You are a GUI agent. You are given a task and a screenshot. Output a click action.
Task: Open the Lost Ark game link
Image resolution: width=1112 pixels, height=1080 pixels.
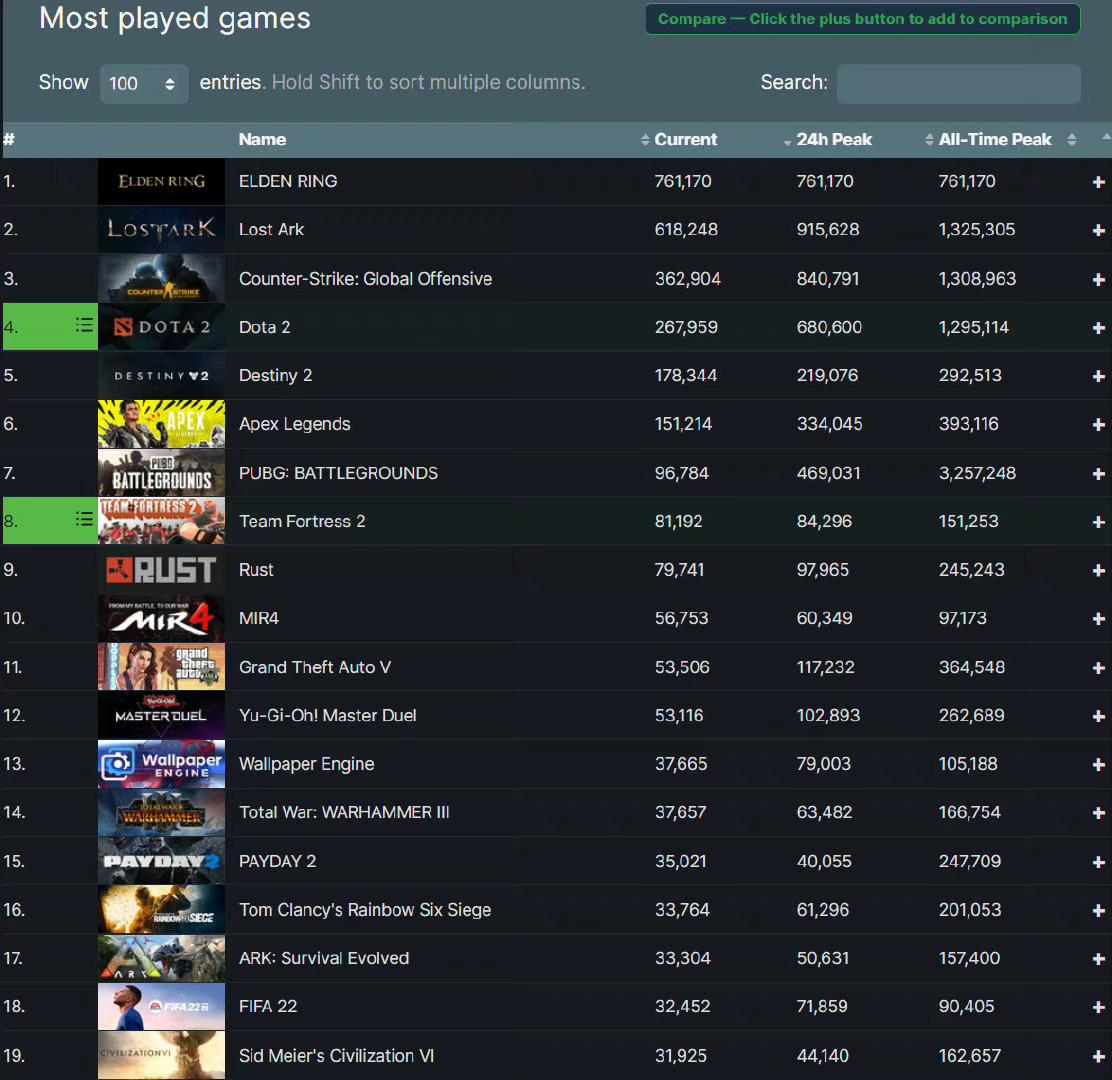tap(272, 230)
